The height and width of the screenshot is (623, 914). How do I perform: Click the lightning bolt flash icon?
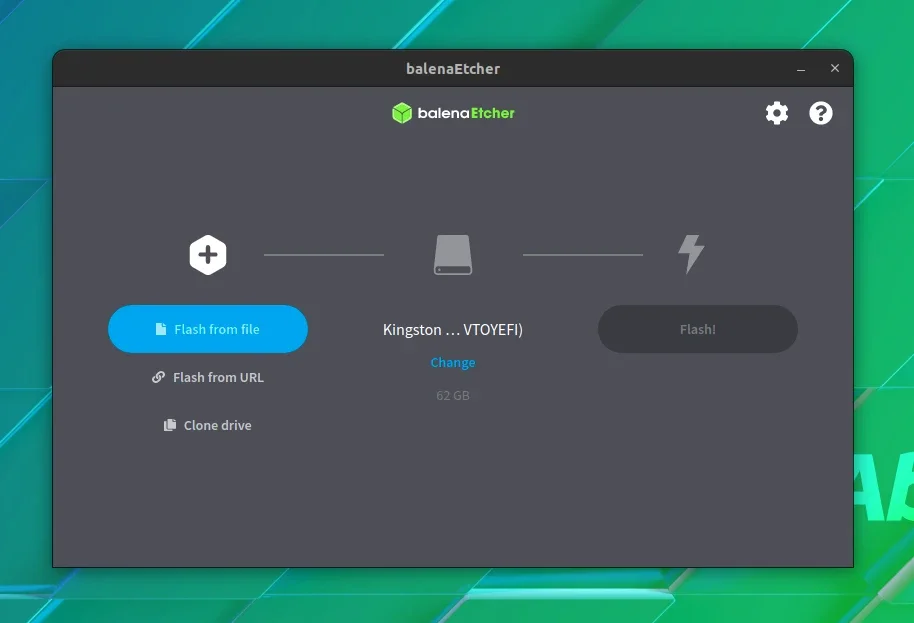coord(691,254)
